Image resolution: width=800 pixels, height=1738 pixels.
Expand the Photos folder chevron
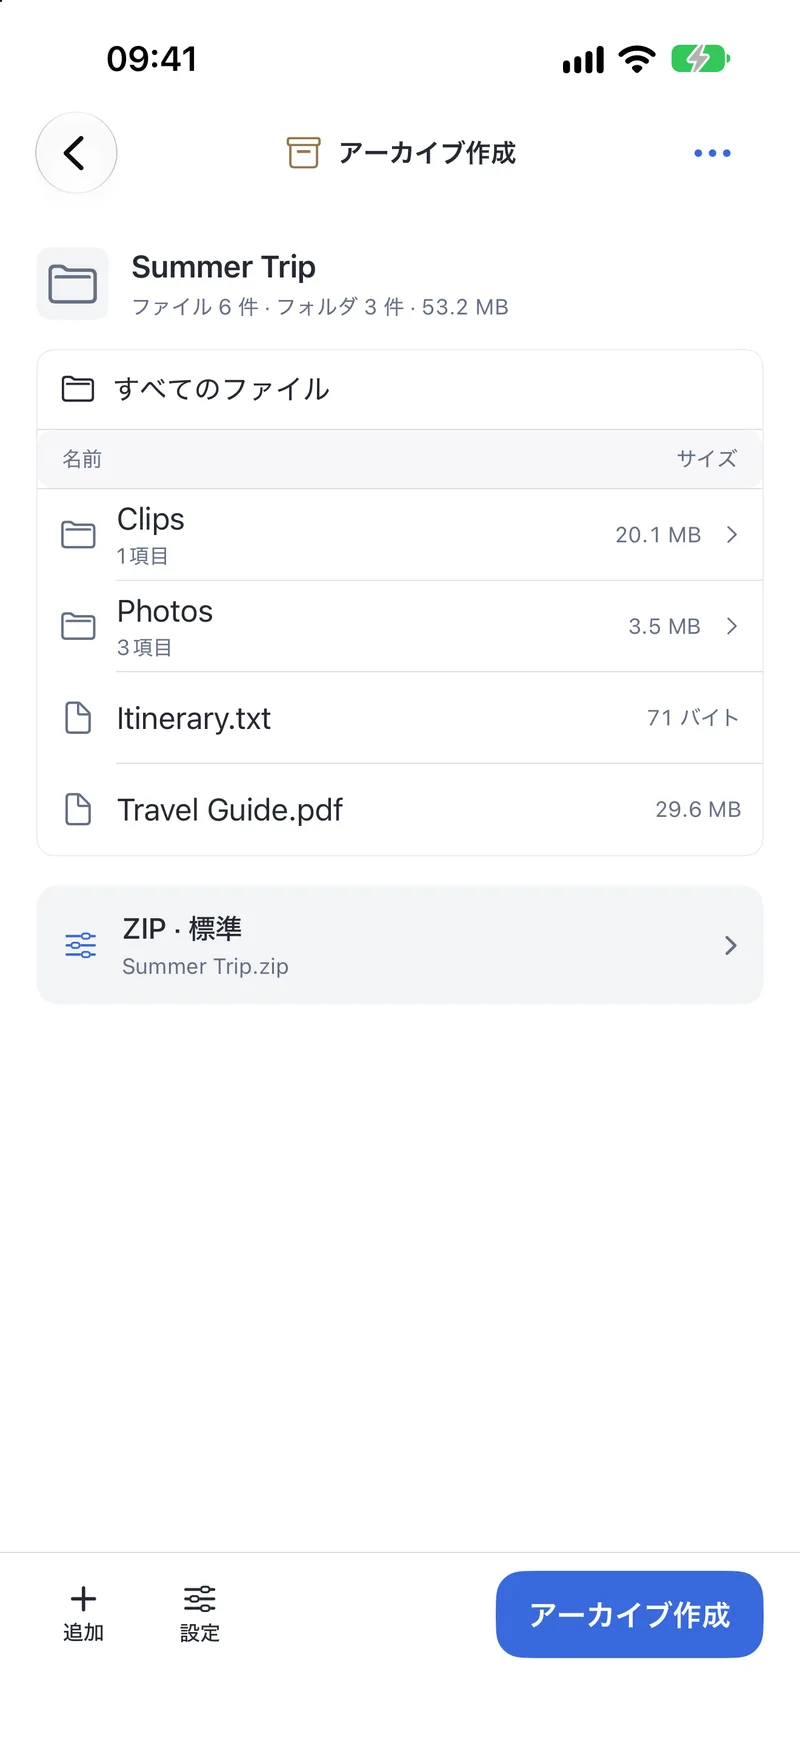(x=732, y=626)
